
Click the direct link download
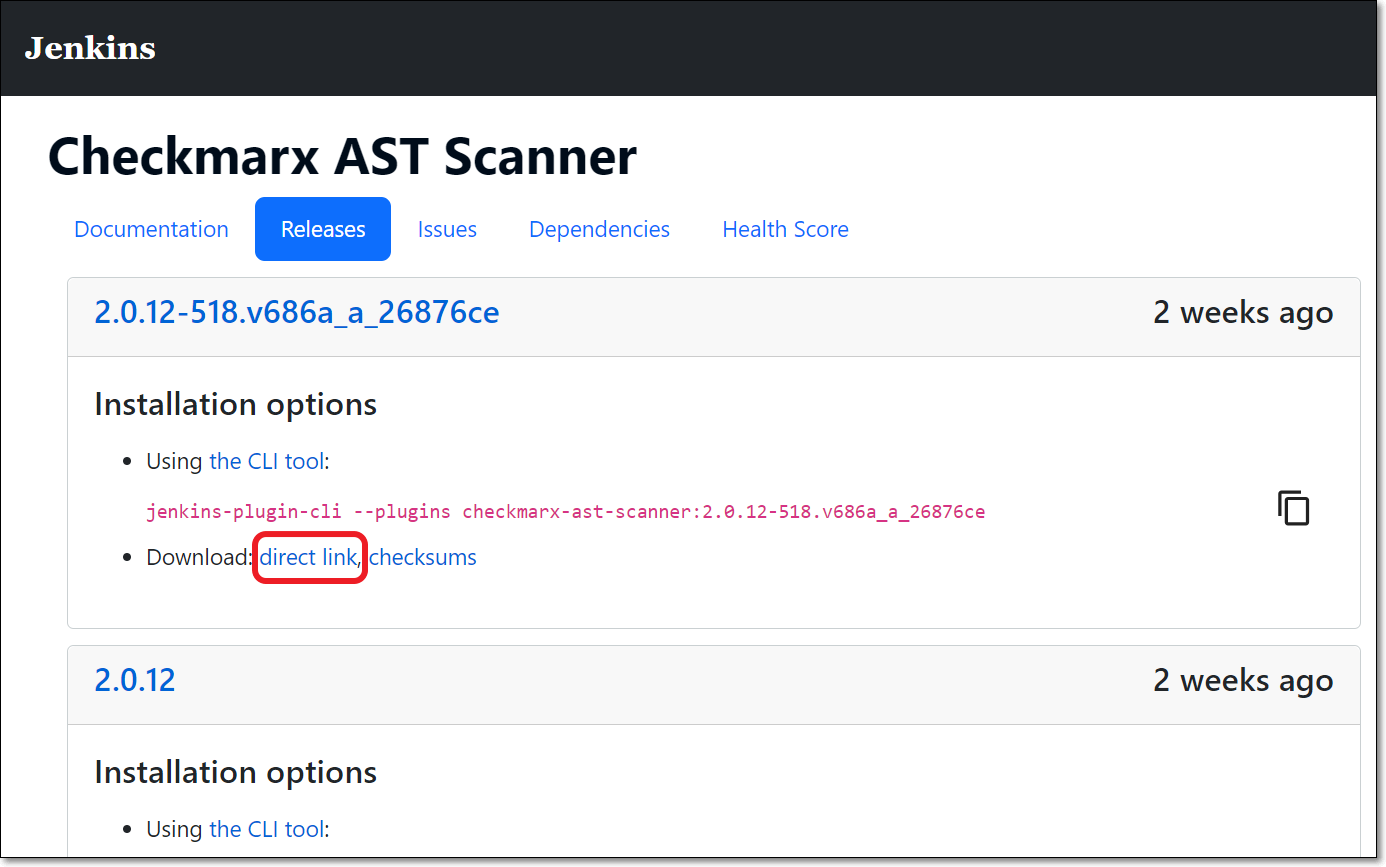(x=308, y=557)
